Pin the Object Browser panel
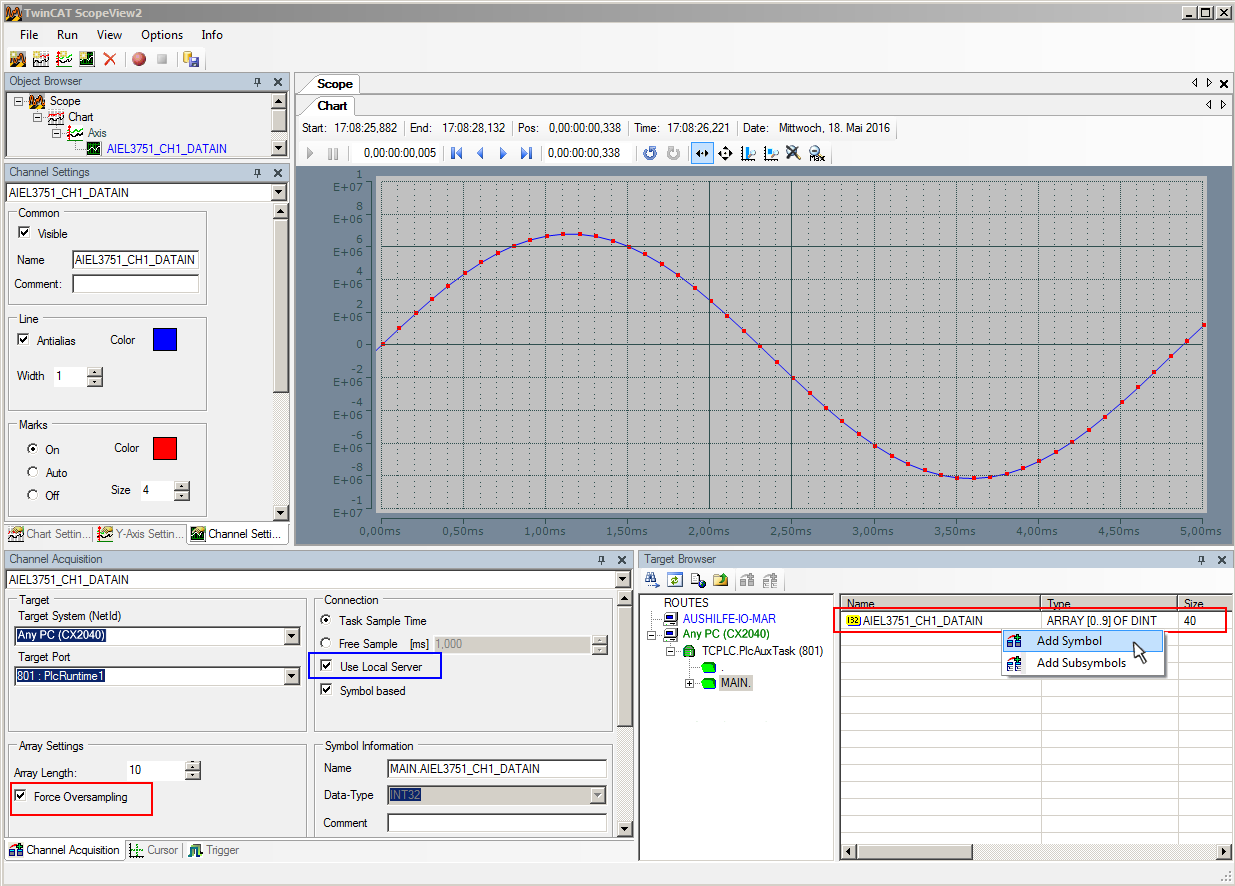Viewport: 1235px width, 886px height. pyautogui.click(x=257, y=82)
